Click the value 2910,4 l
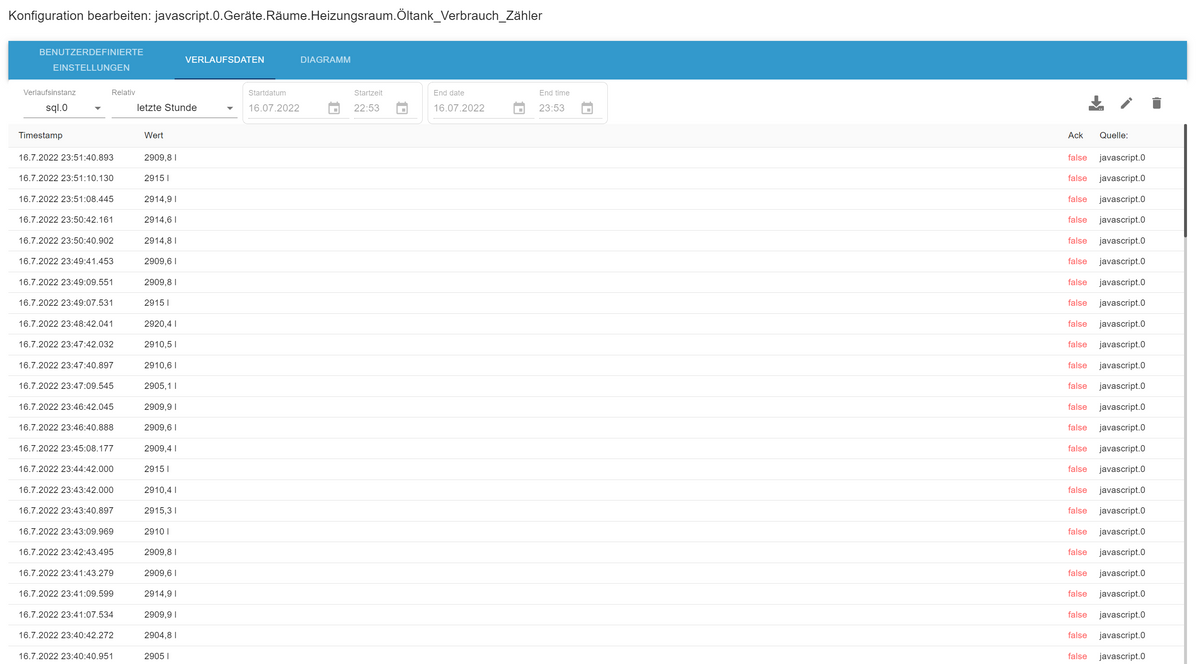1200x664 pixels. tap(161, 490)
